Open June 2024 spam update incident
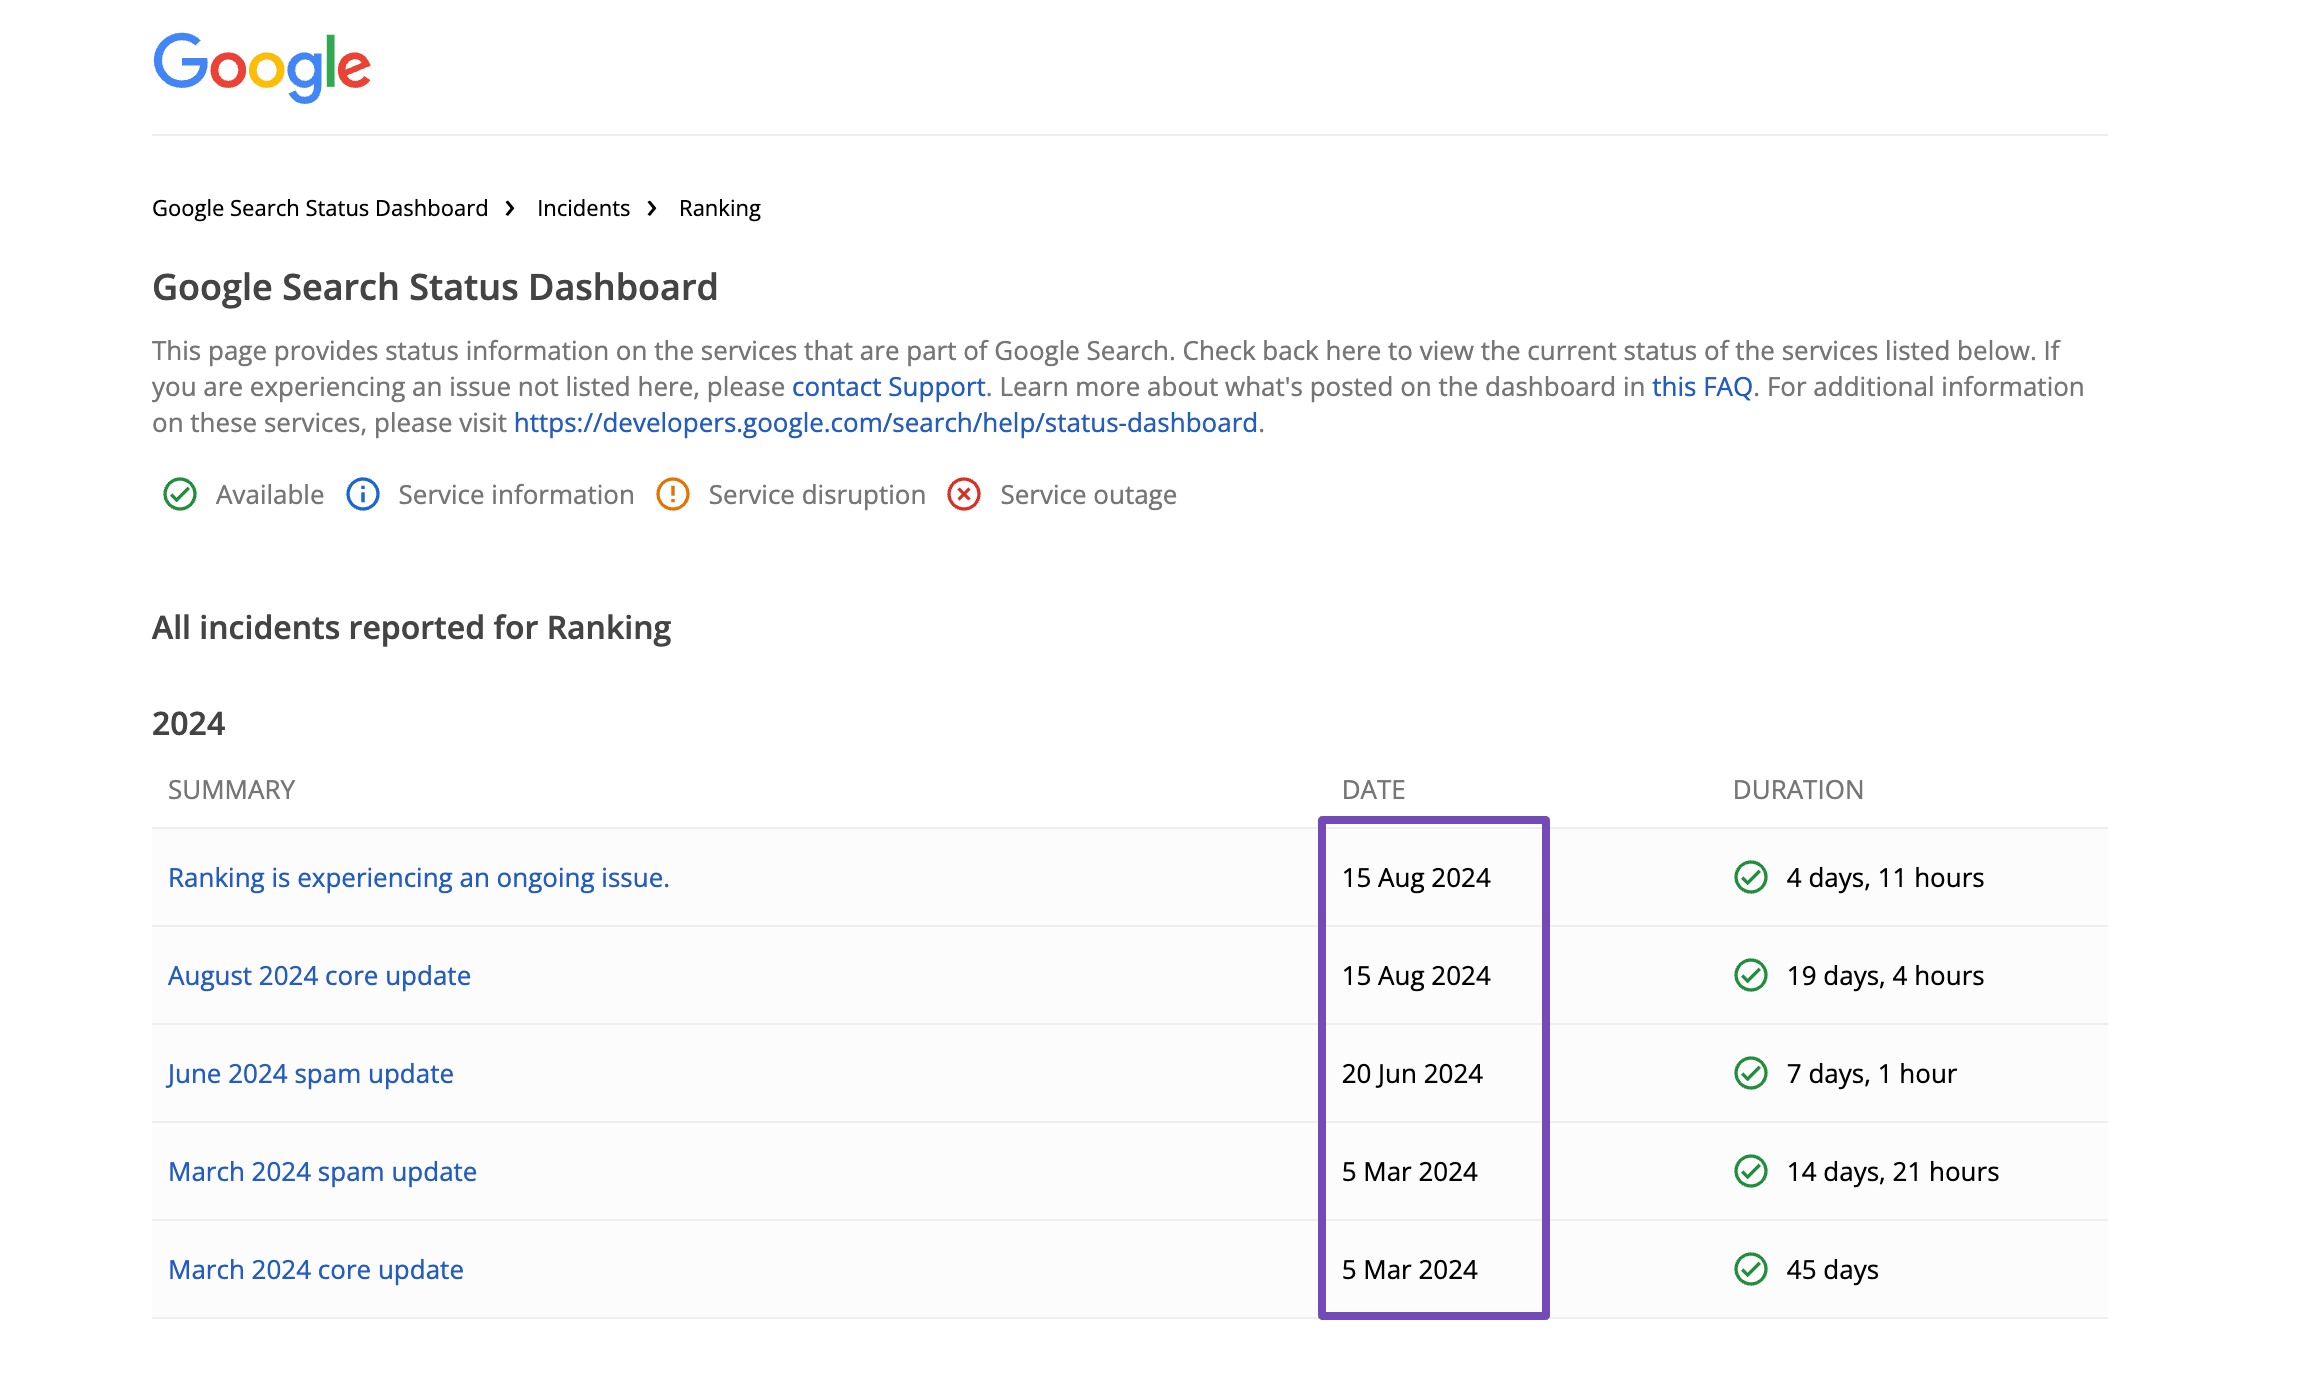Image resolution: width=2310 pixels, height=1374 pixels. 310,1073
